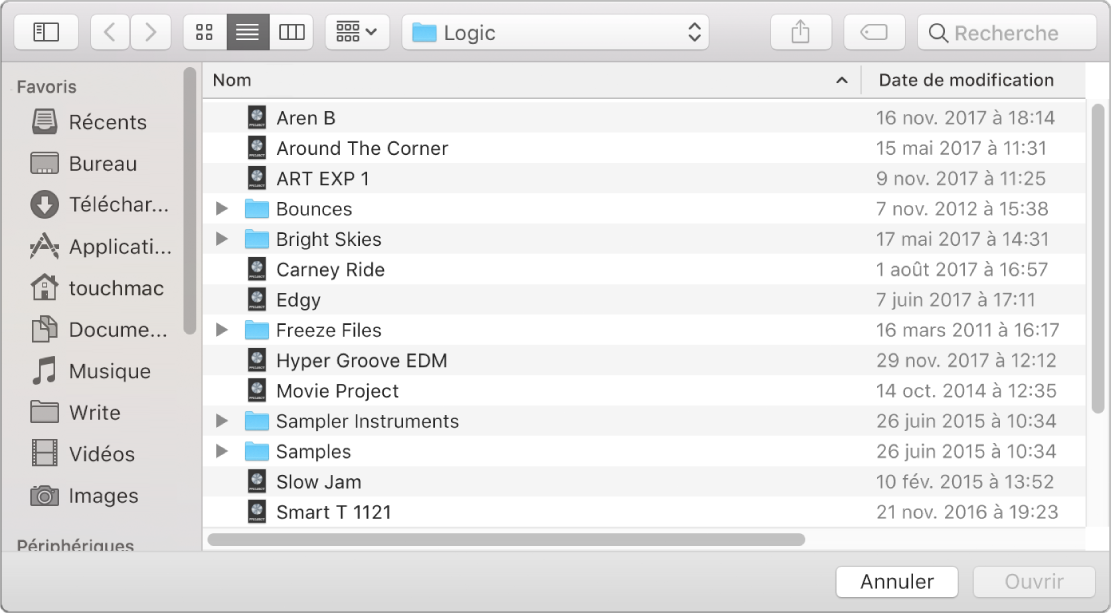Click the tag edit toolbar button
The image size is (1112, 614).
[x=874, y=33]
